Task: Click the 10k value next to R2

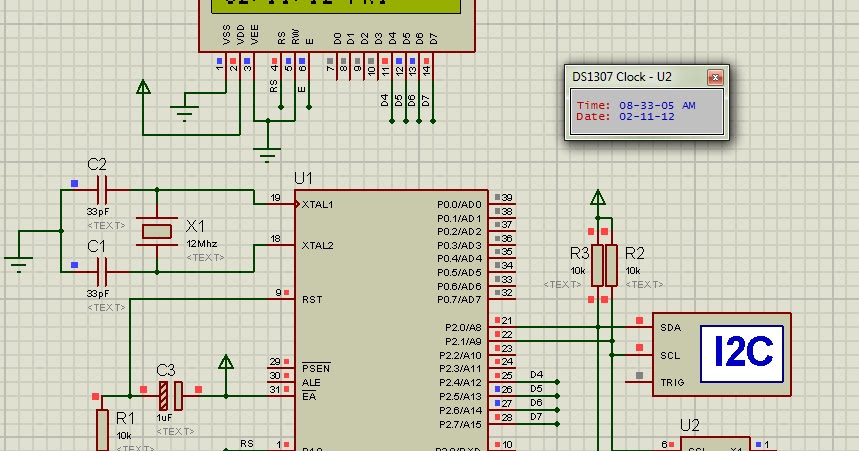Action: [633, 271]
